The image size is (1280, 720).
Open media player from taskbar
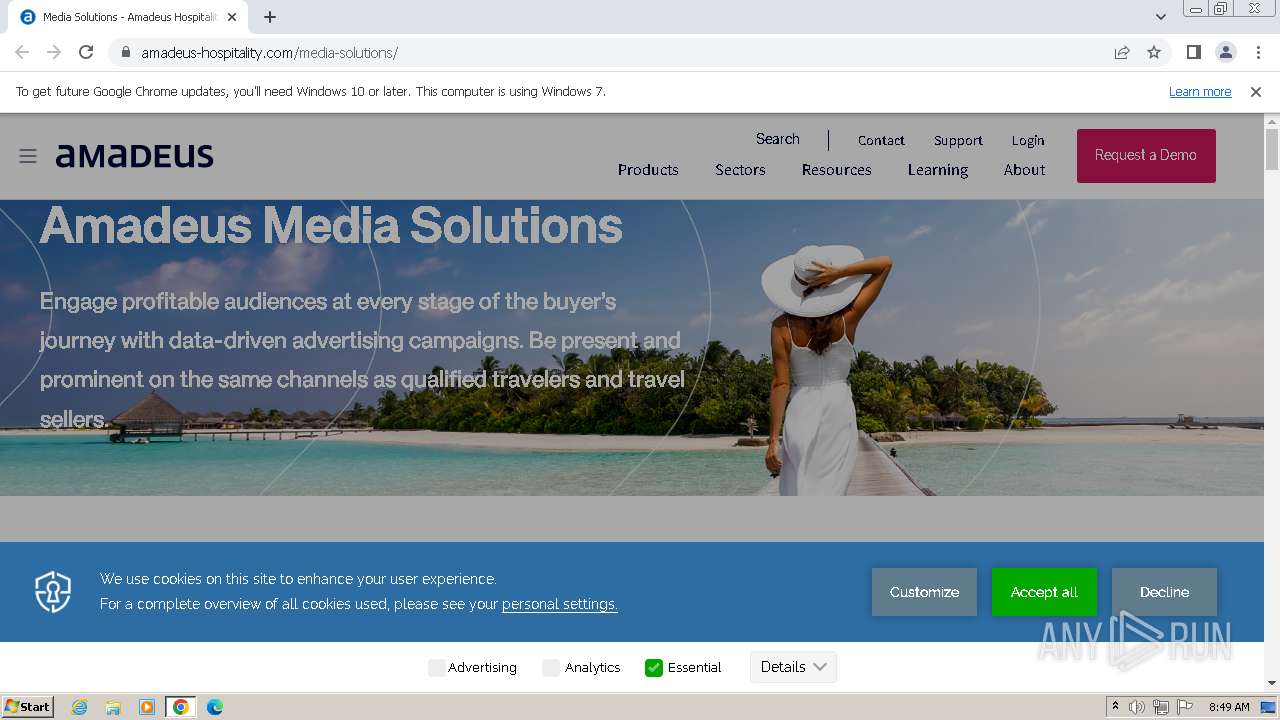tap(147, 707)
